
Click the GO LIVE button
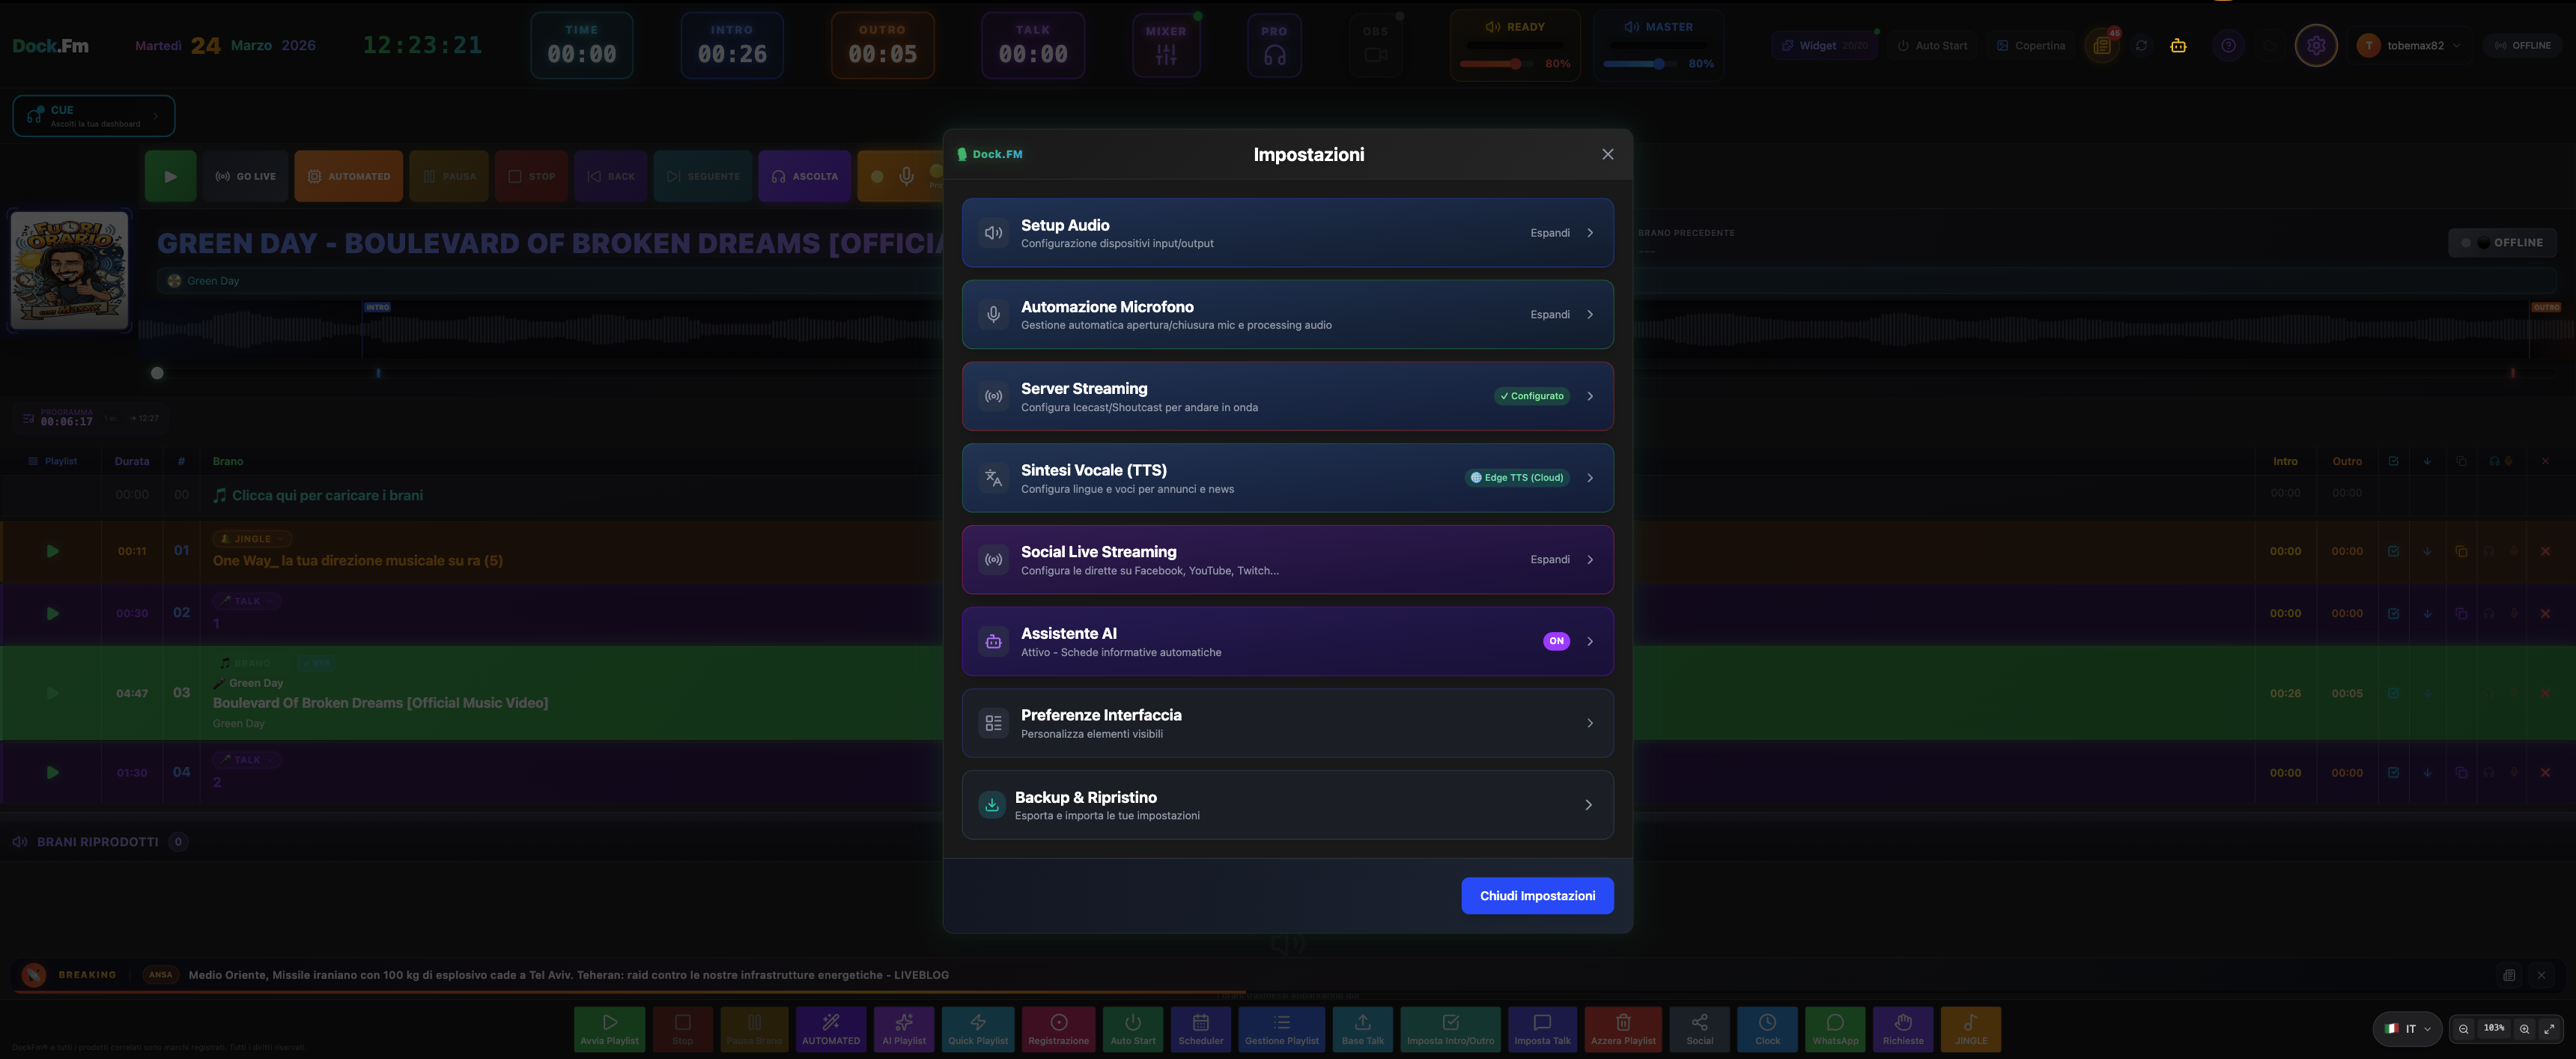pyautogui.click(x=245, y=176)
